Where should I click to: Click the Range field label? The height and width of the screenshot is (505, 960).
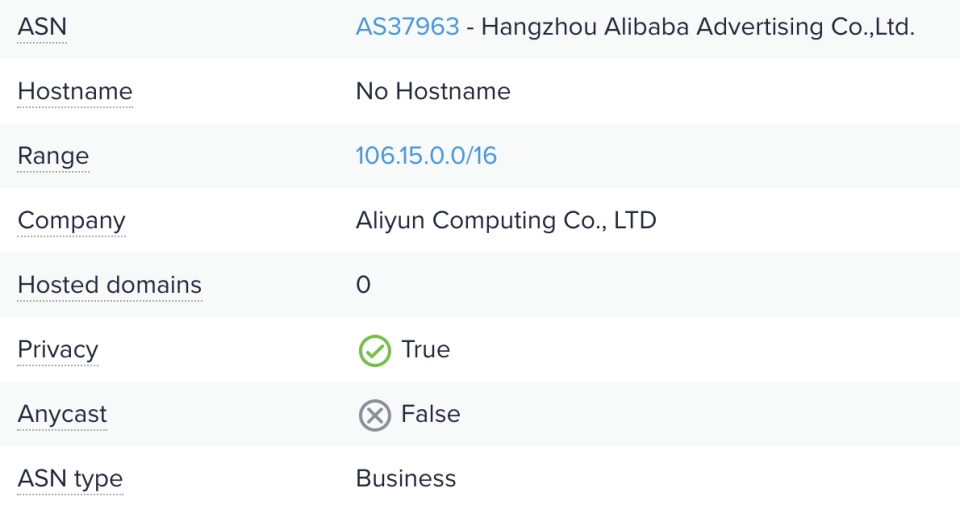click(x=53, y=156)
